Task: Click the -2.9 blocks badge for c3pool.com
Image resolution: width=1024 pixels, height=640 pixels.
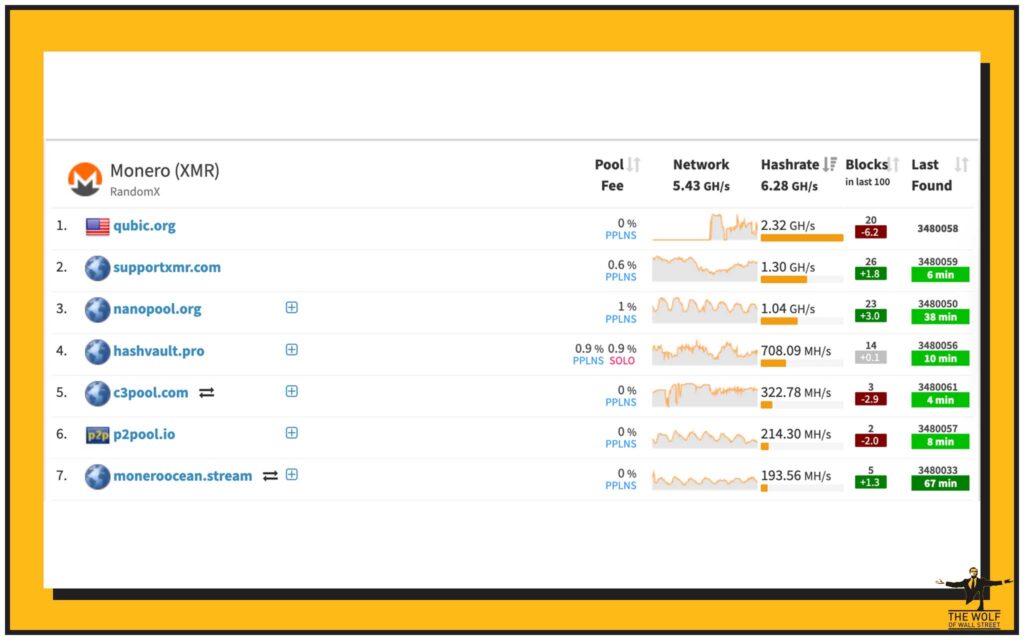Action: (871, 400)
